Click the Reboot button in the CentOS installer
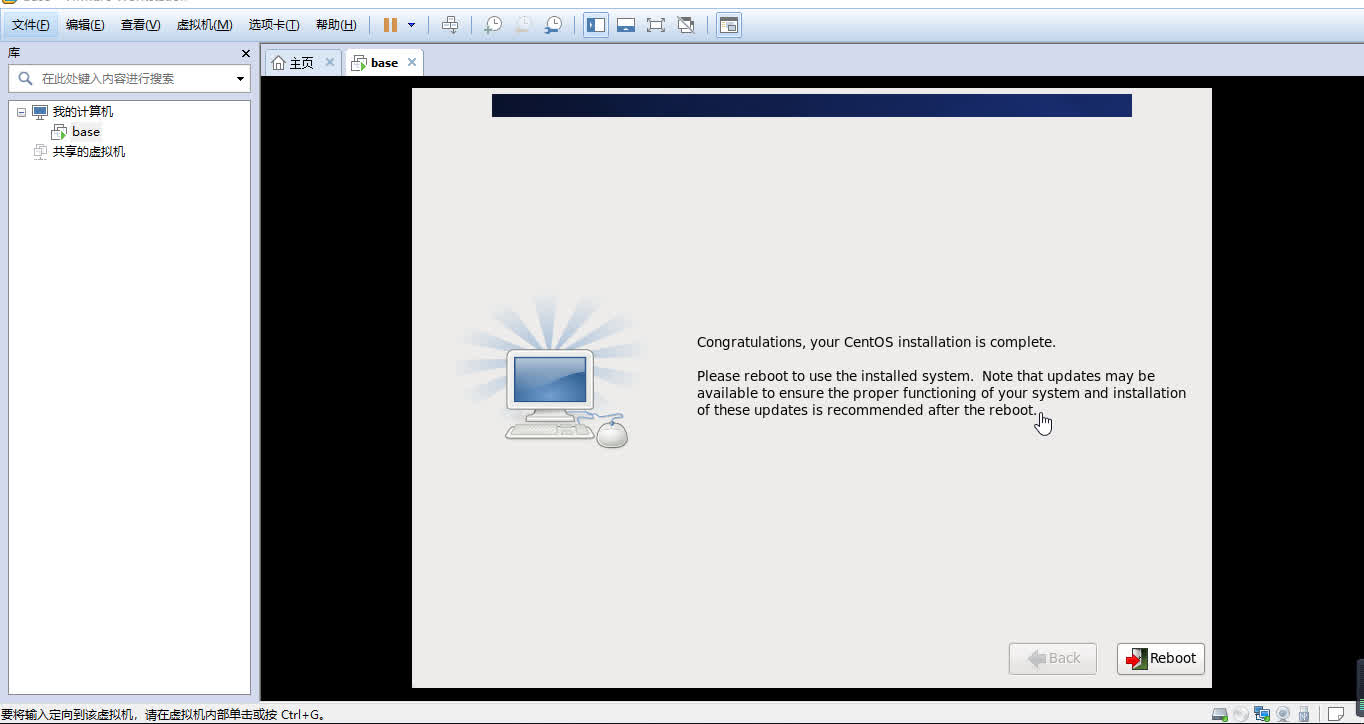The height and width of the screenshot is (724, 1364). pyautogui.click(x=1160, y=658)
